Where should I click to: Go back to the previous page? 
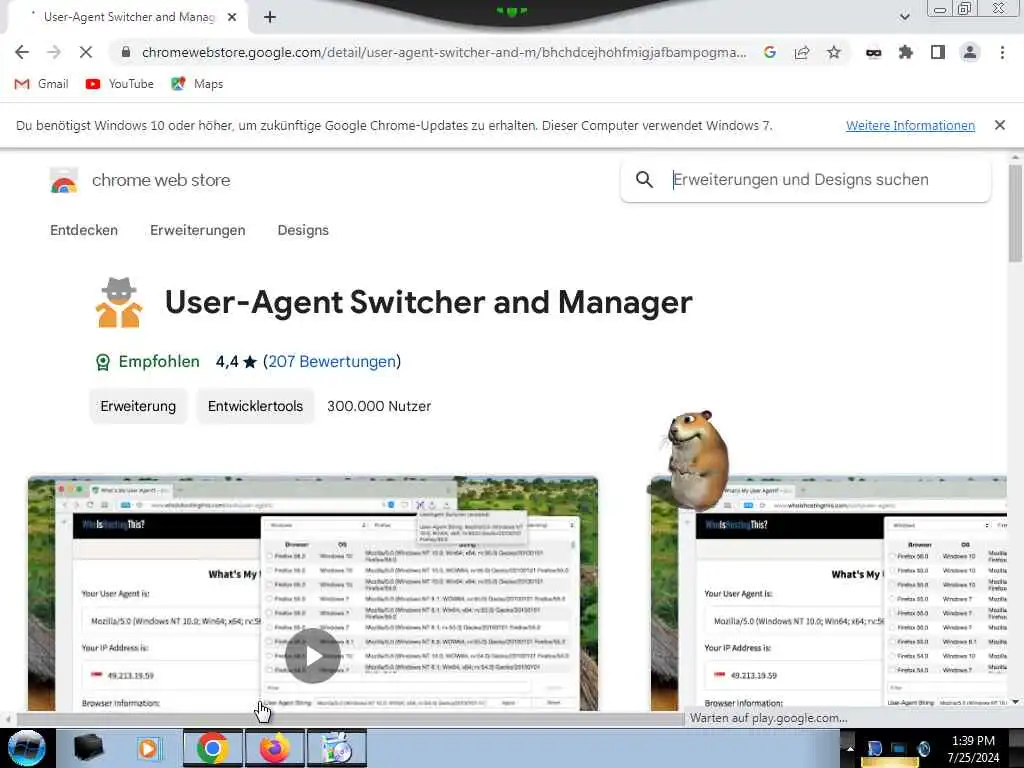[22, 52]
